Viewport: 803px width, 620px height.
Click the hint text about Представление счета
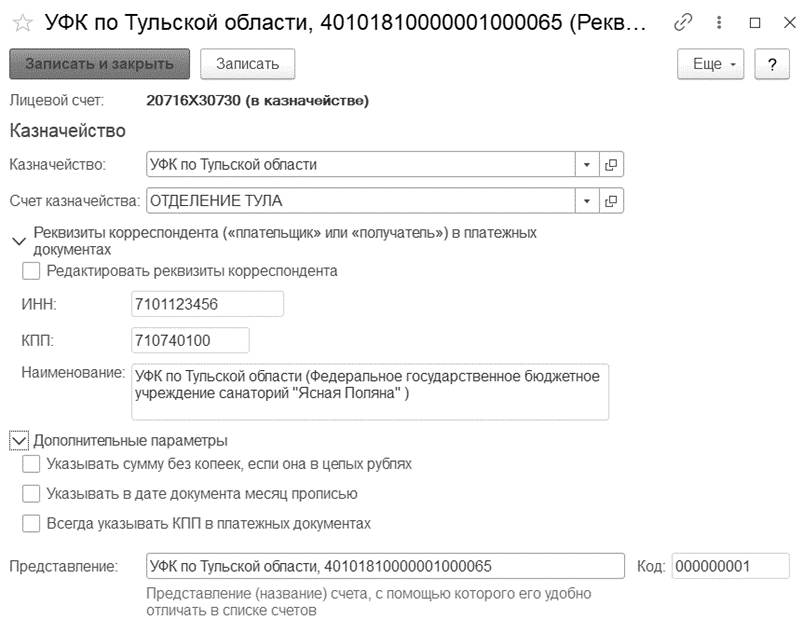(369, 602)
